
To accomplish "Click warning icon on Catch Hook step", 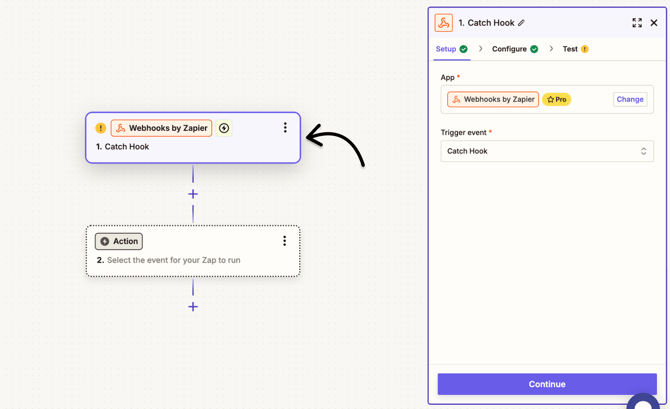I will (x=100, y=128).
